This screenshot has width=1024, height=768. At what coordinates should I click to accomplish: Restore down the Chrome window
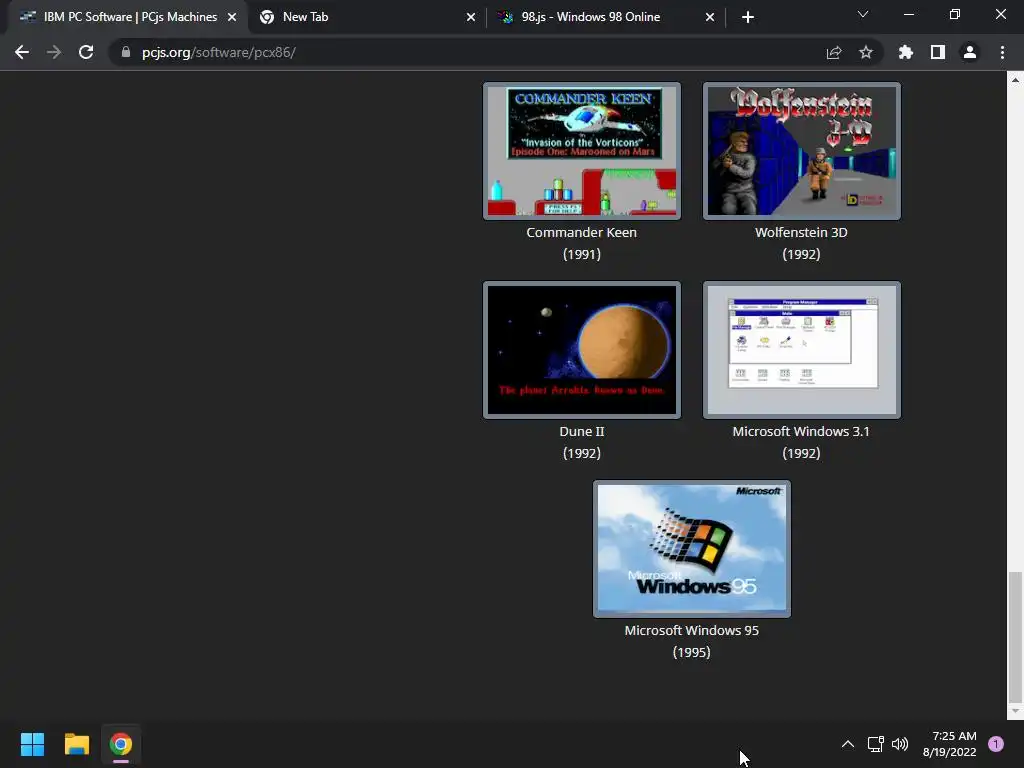[955, 14]
